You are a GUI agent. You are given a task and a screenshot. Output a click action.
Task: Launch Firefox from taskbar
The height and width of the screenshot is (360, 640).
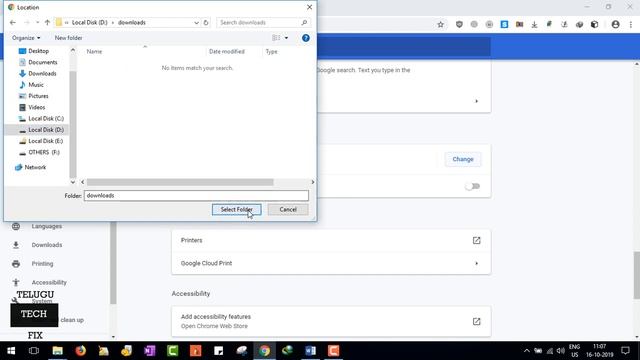80,351
